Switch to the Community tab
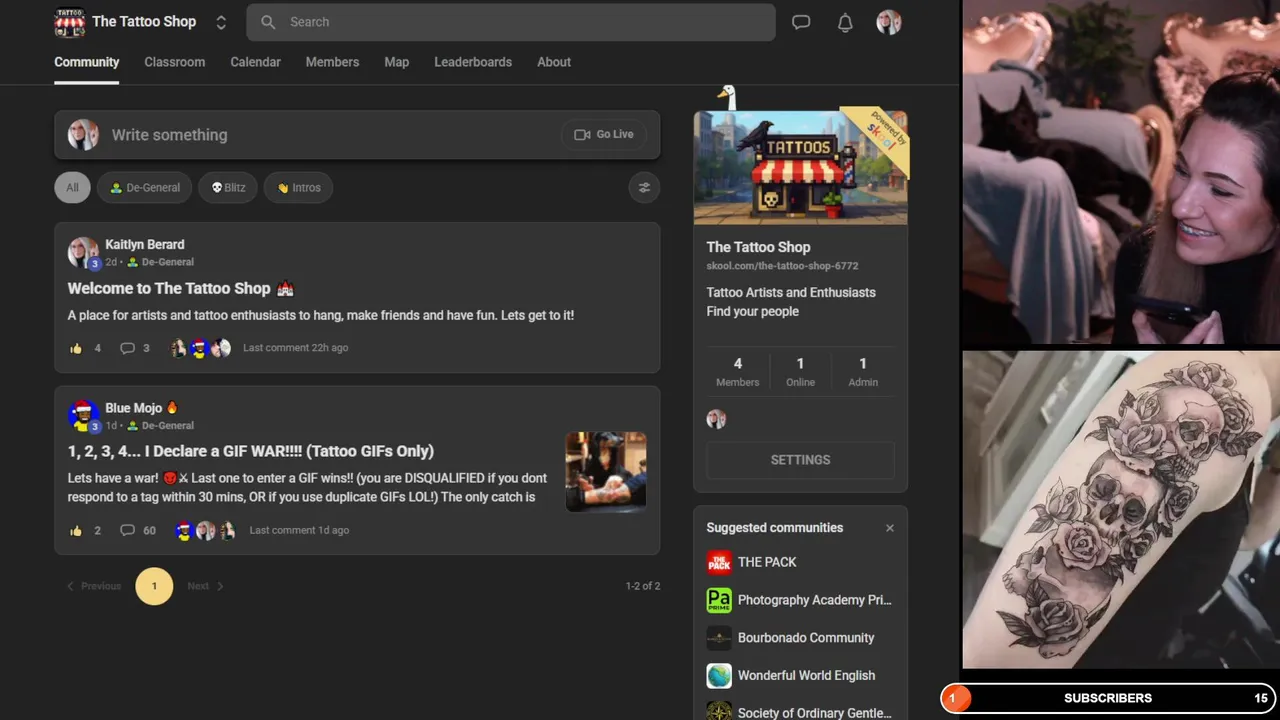This screenshot has height=720, width=1280. pos(87,62)
